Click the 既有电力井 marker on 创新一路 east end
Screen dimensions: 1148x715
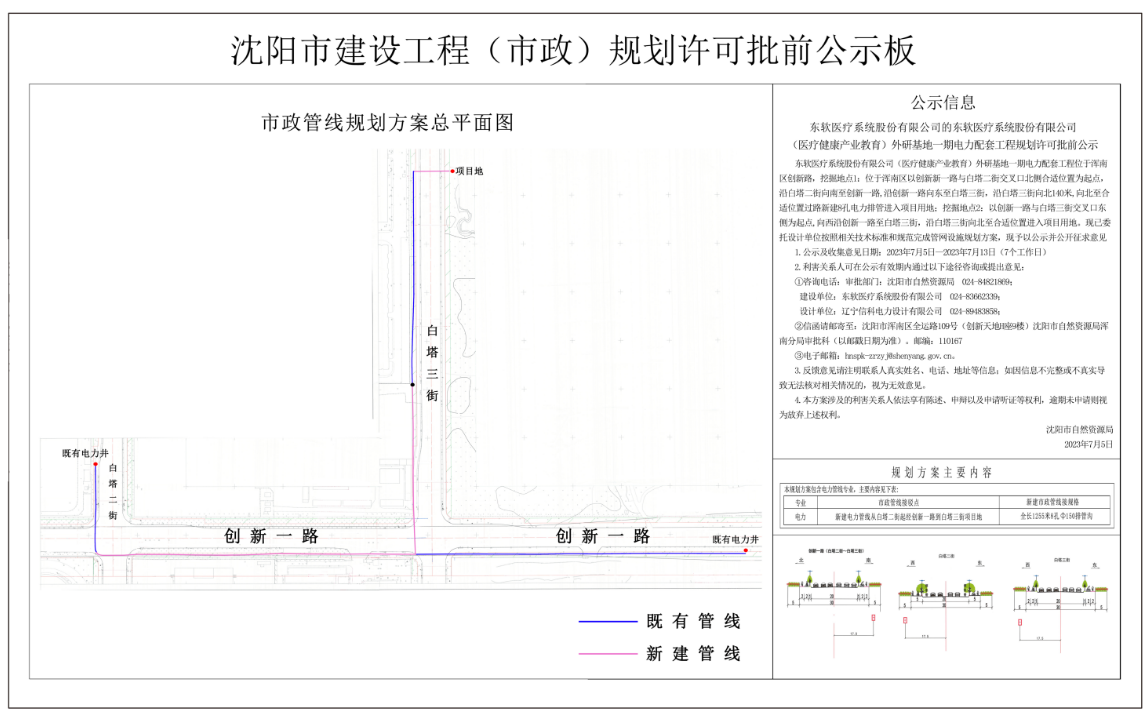click(x=746, y=550)
